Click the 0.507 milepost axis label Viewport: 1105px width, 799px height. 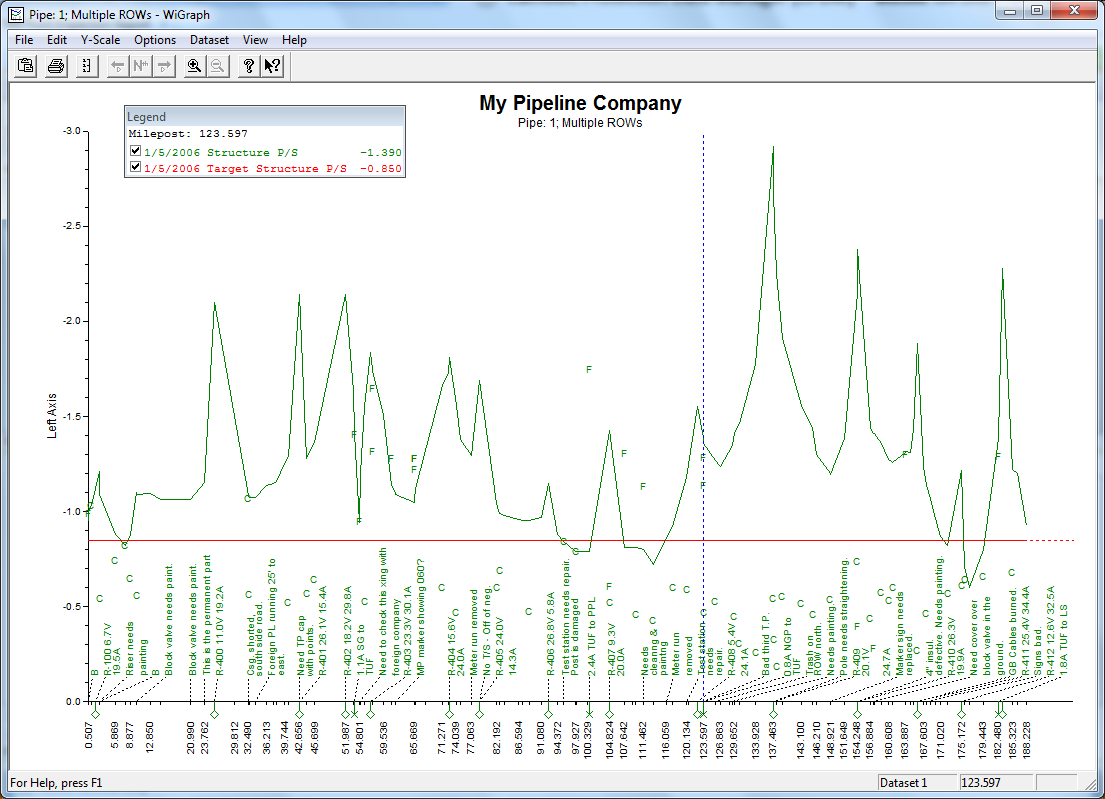tap(89, 734)
